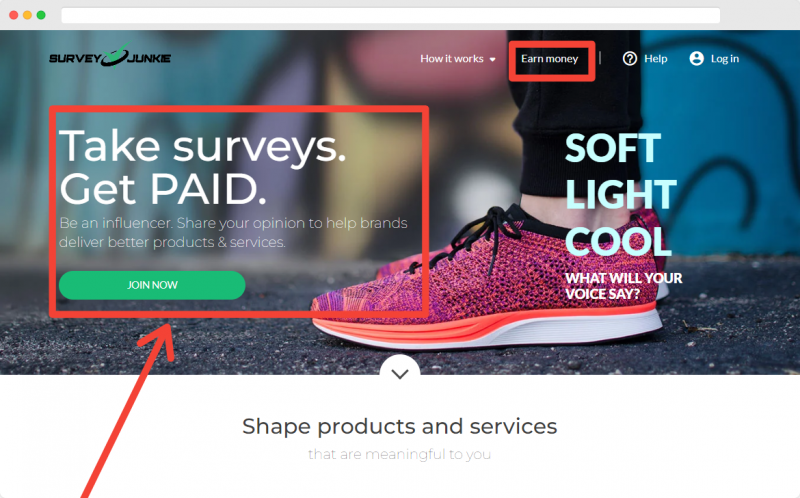Expand the How it works dropdown arrow
This screenshot has height=498, width=800.
tap(492, 60)
